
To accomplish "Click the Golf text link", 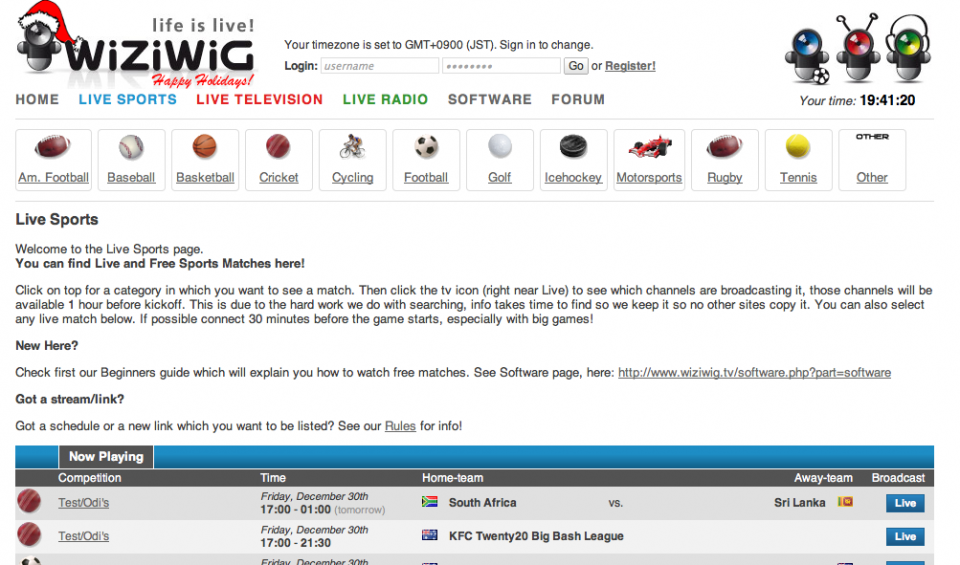I will [x=500, y=178].
